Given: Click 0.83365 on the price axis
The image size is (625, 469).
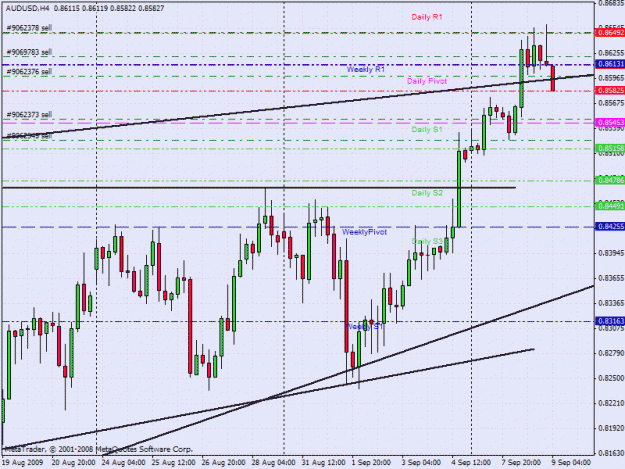Looking at the screenshot, I should click(x=611, y=303).
